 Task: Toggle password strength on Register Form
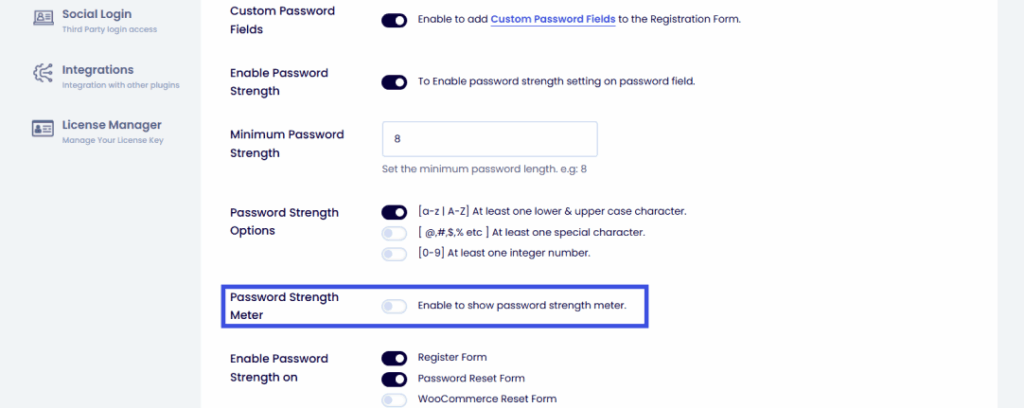394,357
